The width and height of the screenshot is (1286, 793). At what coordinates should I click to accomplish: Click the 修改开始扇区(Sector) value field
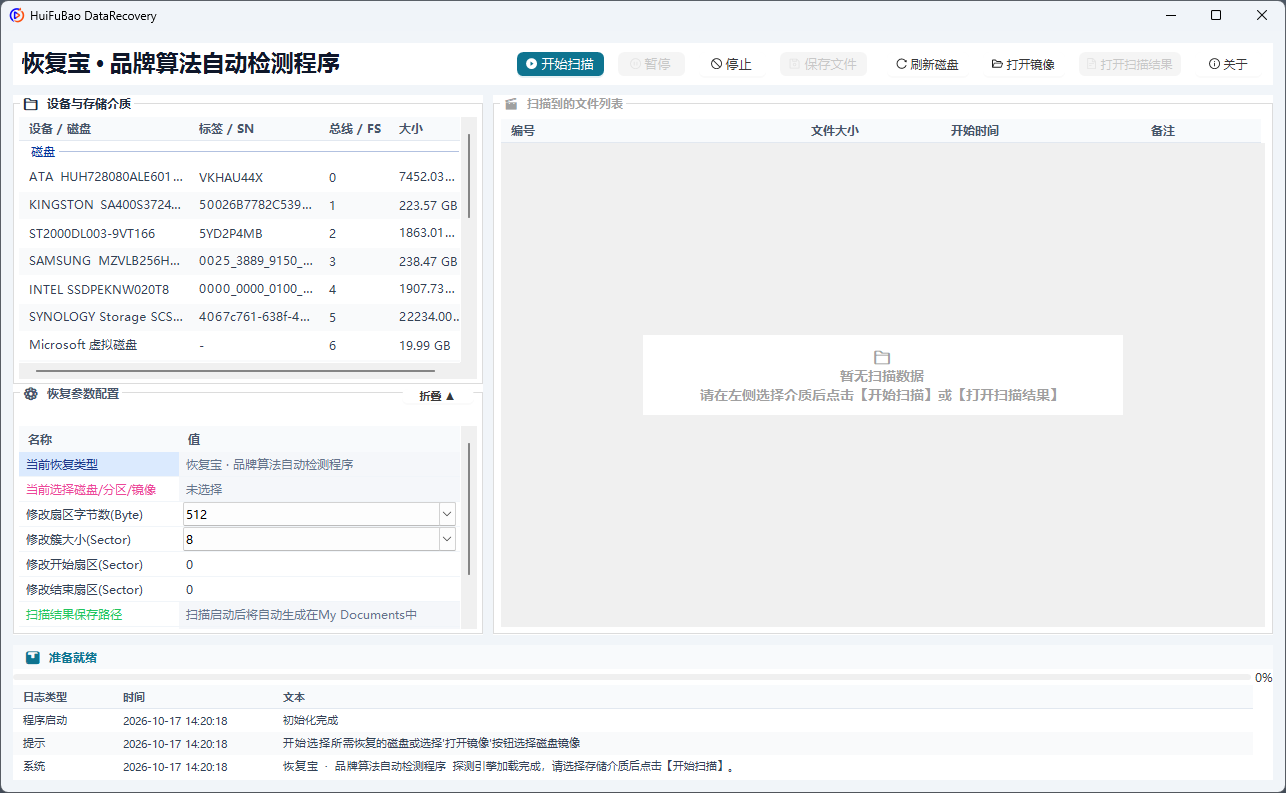coord(321,564)
